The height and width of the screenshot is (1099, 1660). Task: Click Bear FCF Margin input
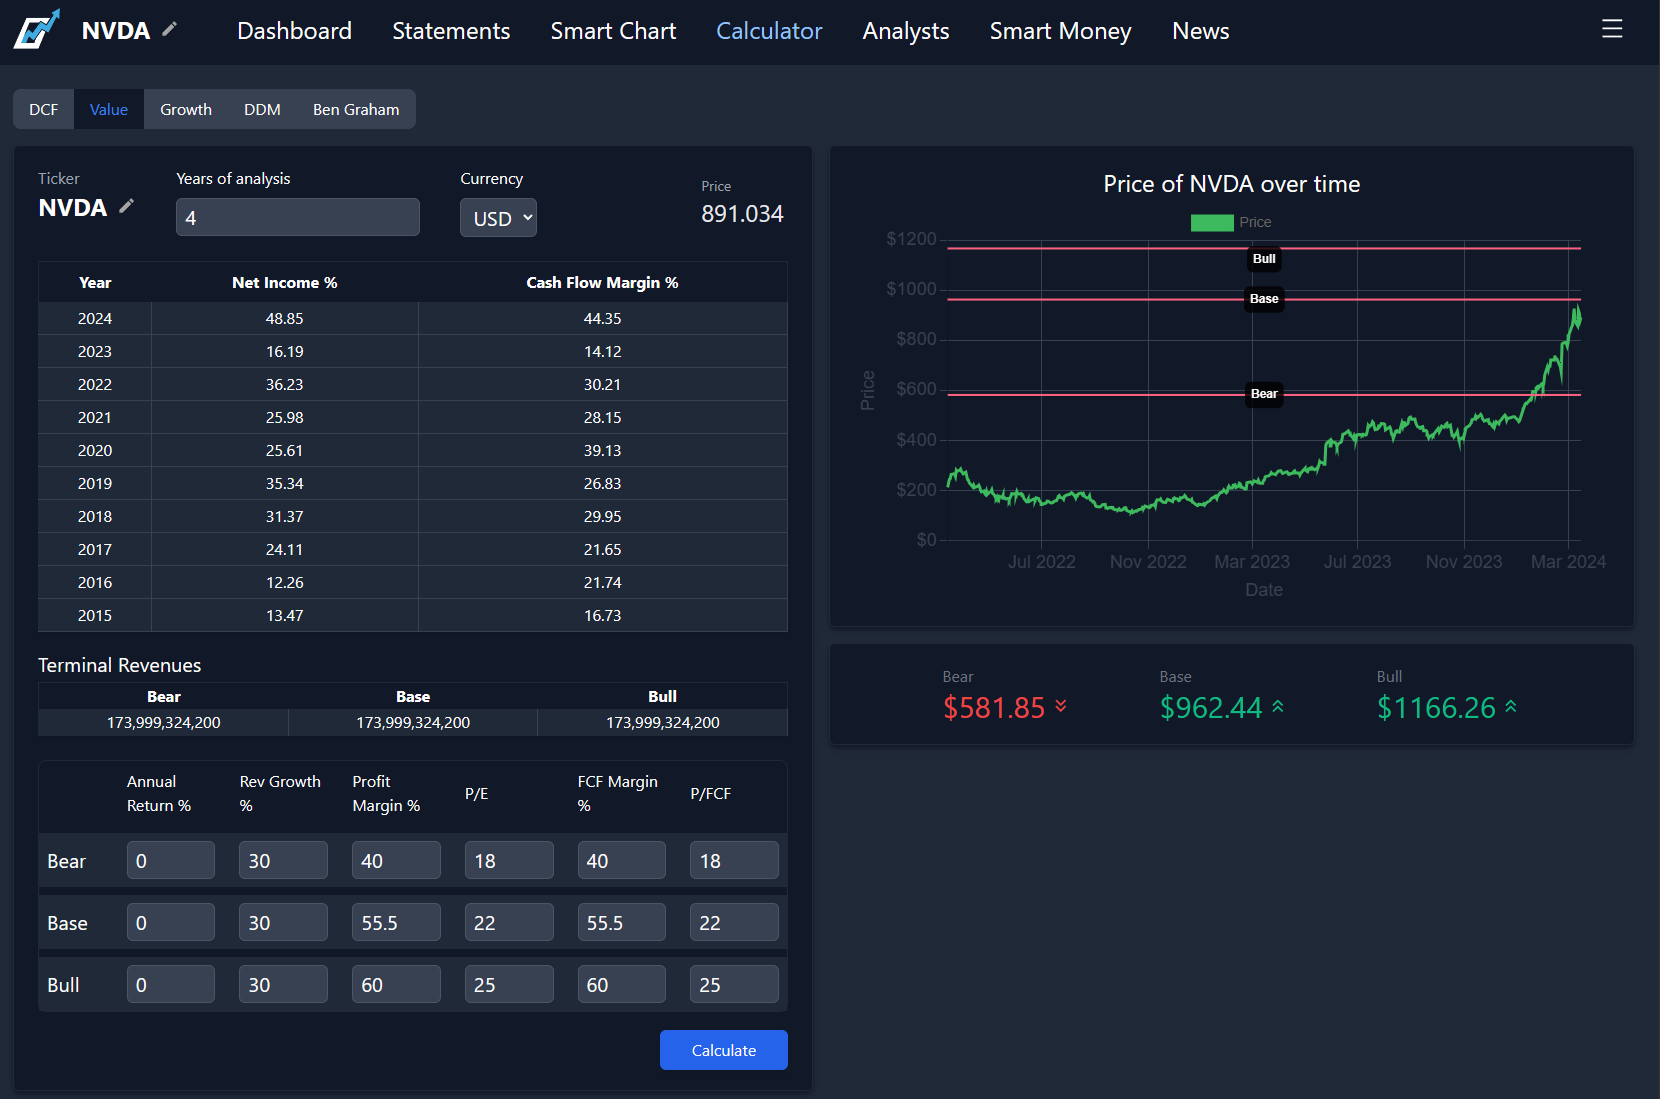pos(622,860)
